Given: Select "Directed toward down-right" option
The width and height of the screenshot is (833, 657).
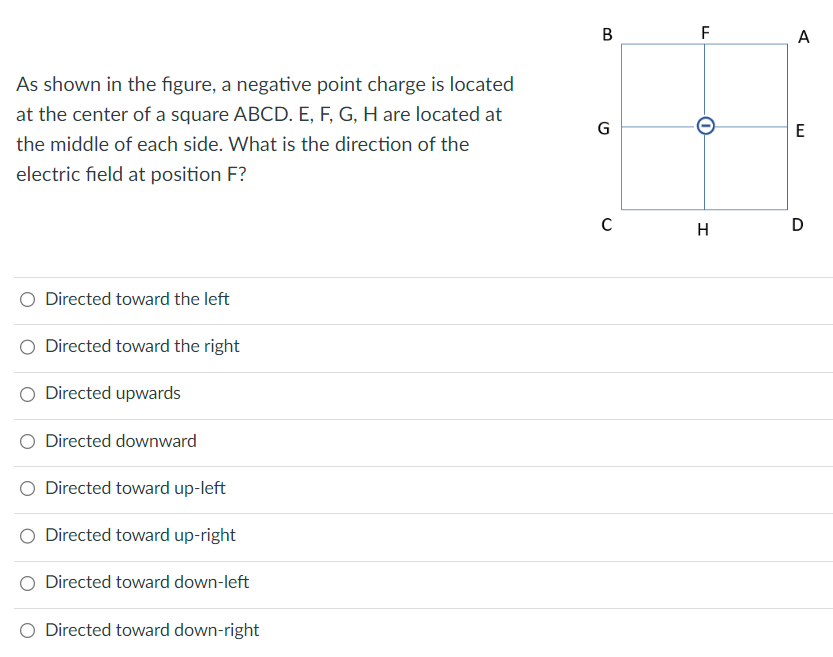Looking at the screenshot, I should point(151,630).
